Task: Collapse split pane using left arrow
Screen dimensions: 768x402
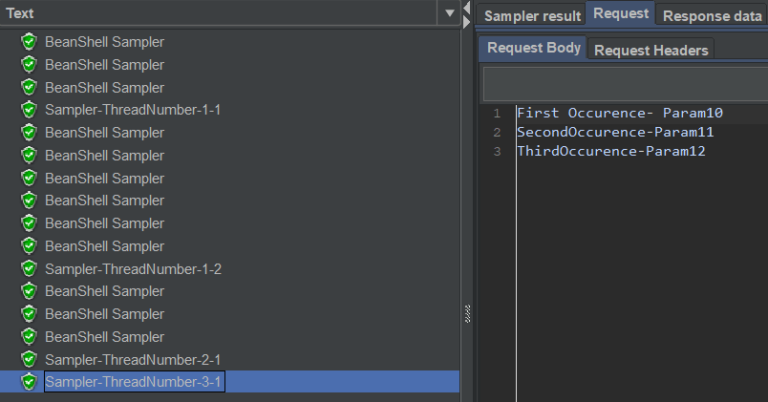Action: coord(466,8)
